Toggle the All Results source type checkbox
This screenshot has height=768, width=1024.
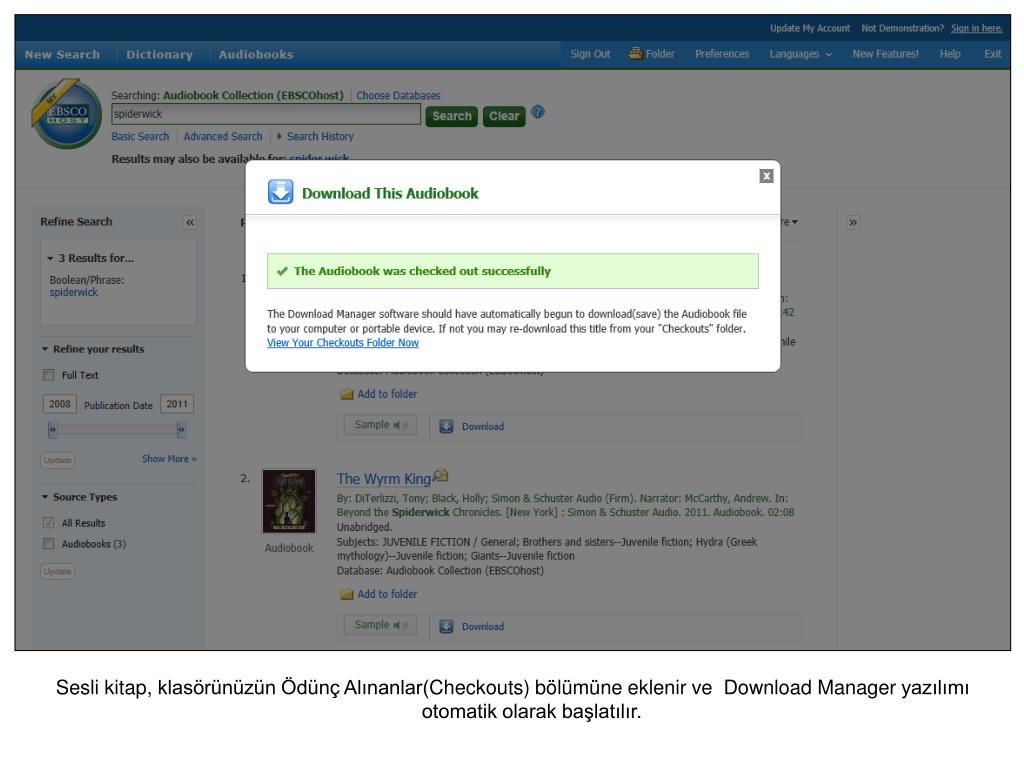[x=48, y=522]
